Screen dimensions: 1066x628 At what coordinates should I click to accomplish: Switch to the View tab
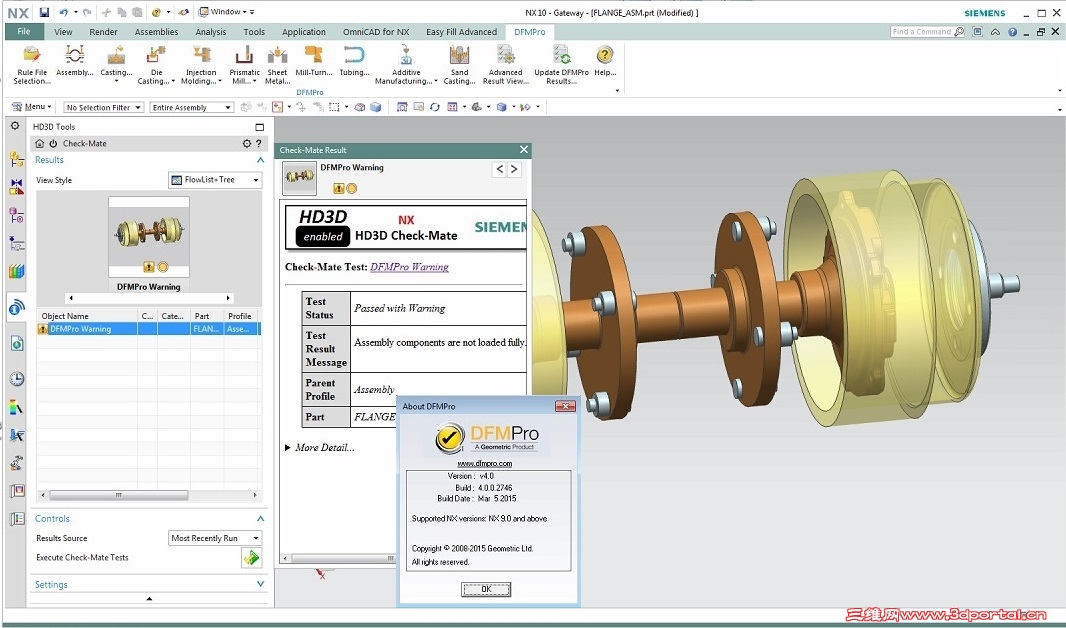point(63,31)
